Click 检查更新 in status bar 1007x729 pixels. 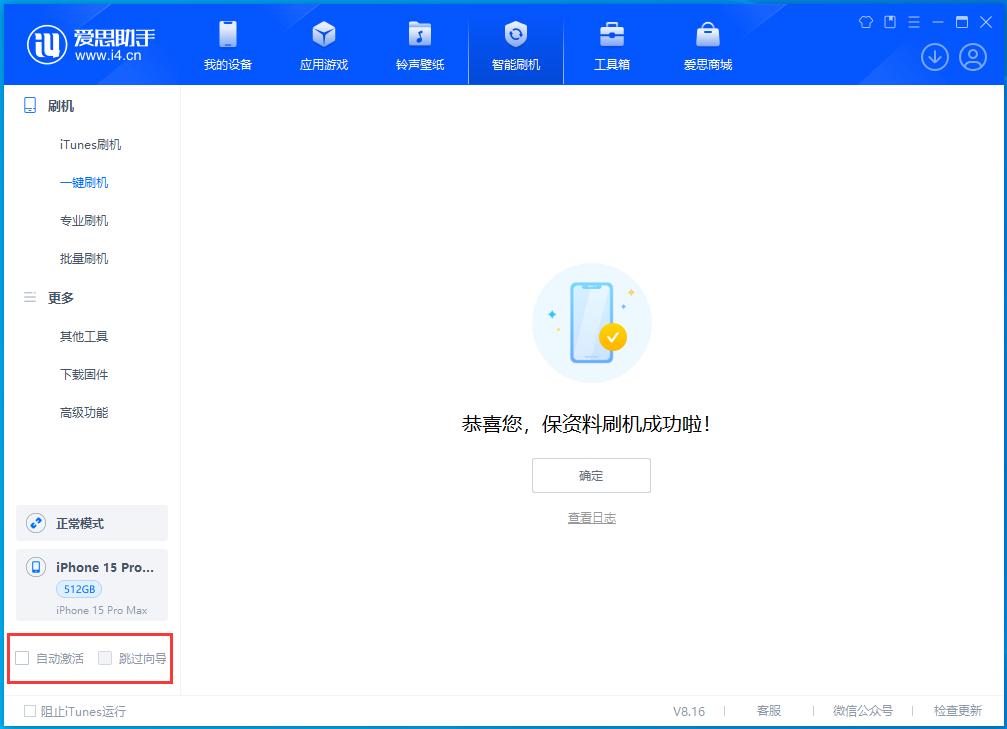958,710
